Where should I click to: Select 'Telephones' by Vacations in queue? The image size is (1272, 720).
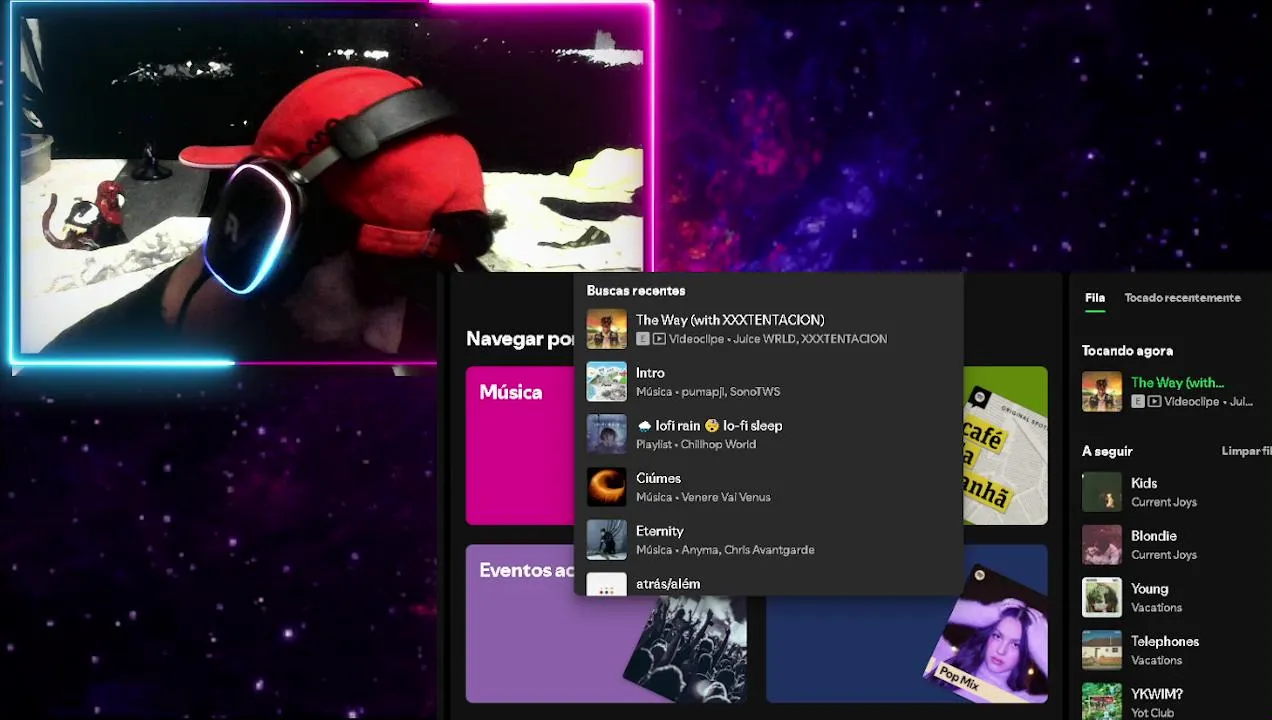point(1172,650)
